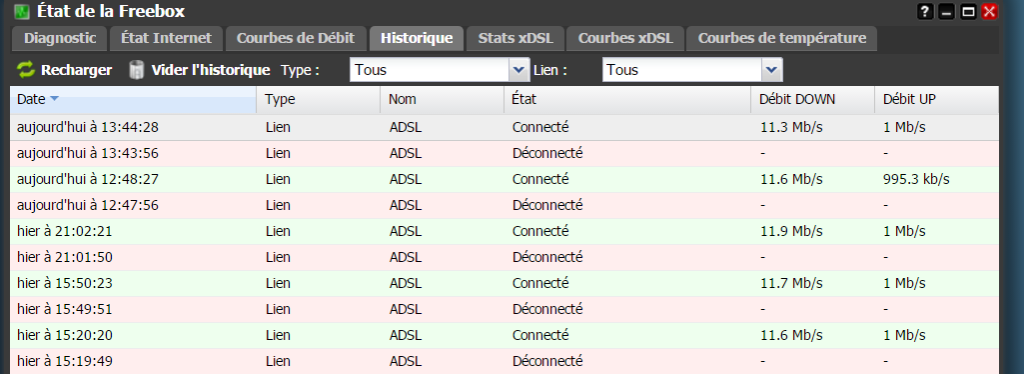Screen dimensions: 1024x374
Task: Expand the Lien filter dropdown arrow
Action: [x=771, y=70]
